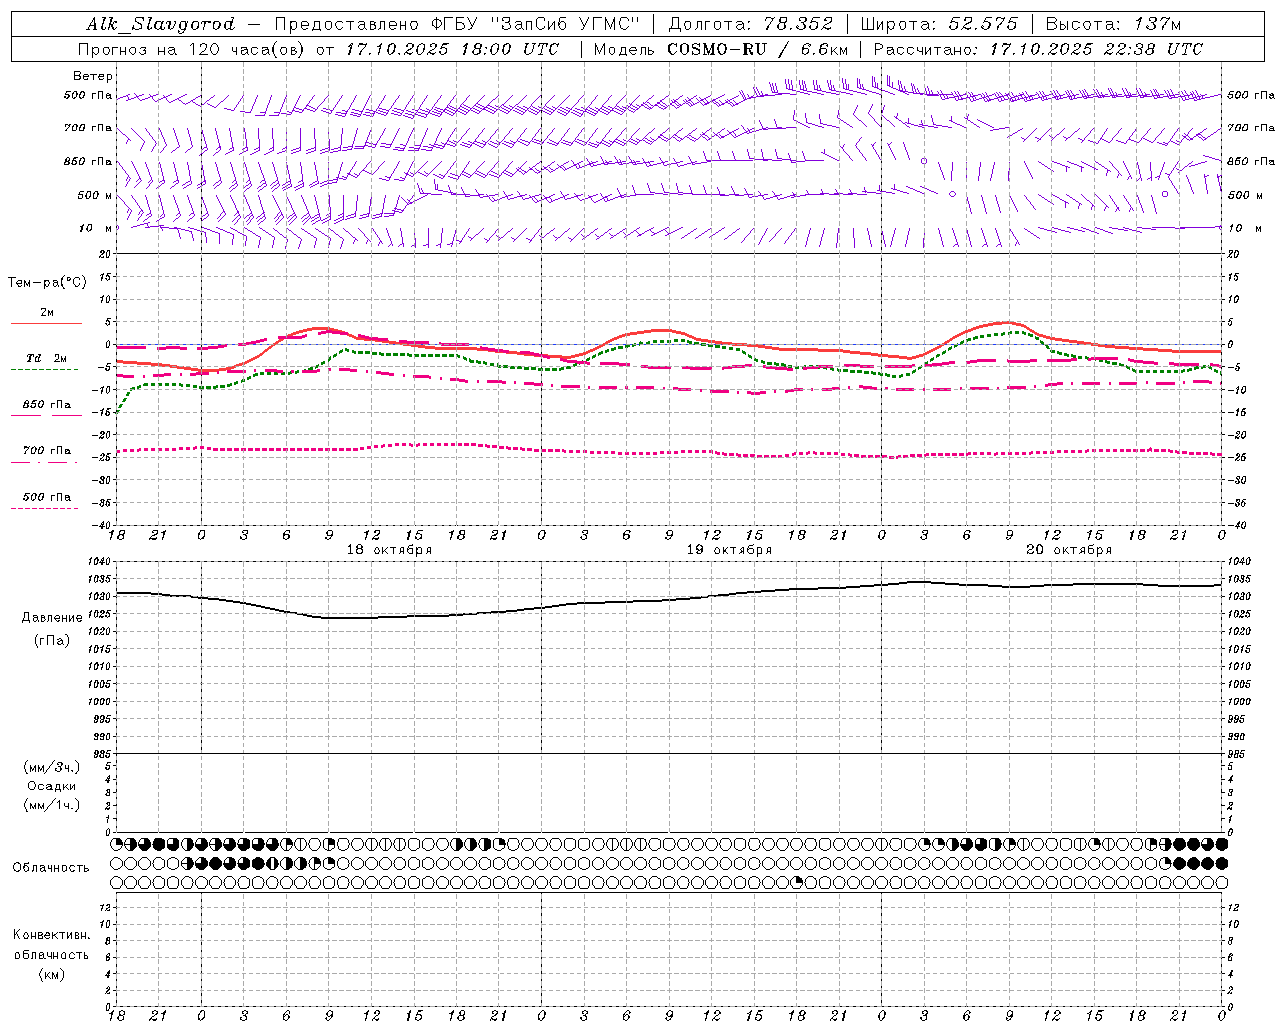
Task: Click the Осадки precipitation label
Action: (x=52, y=786)
